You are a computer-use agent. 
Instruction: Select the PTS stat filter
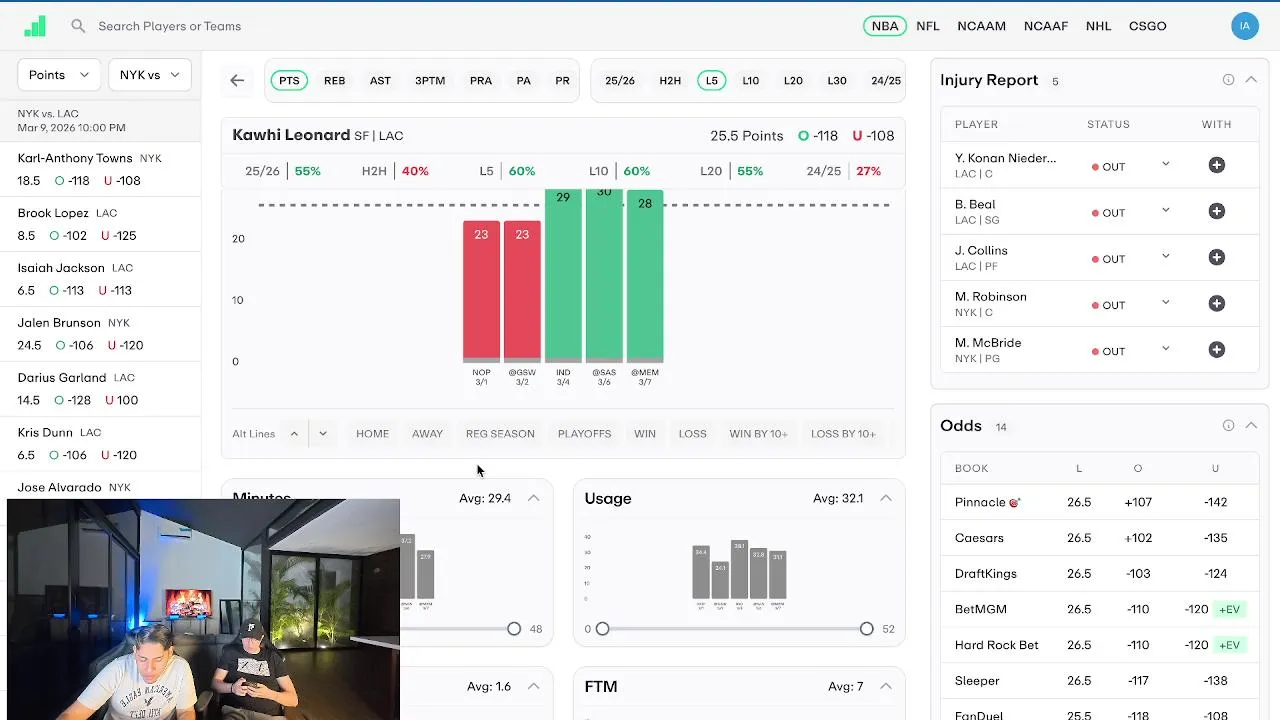[289, 81]
